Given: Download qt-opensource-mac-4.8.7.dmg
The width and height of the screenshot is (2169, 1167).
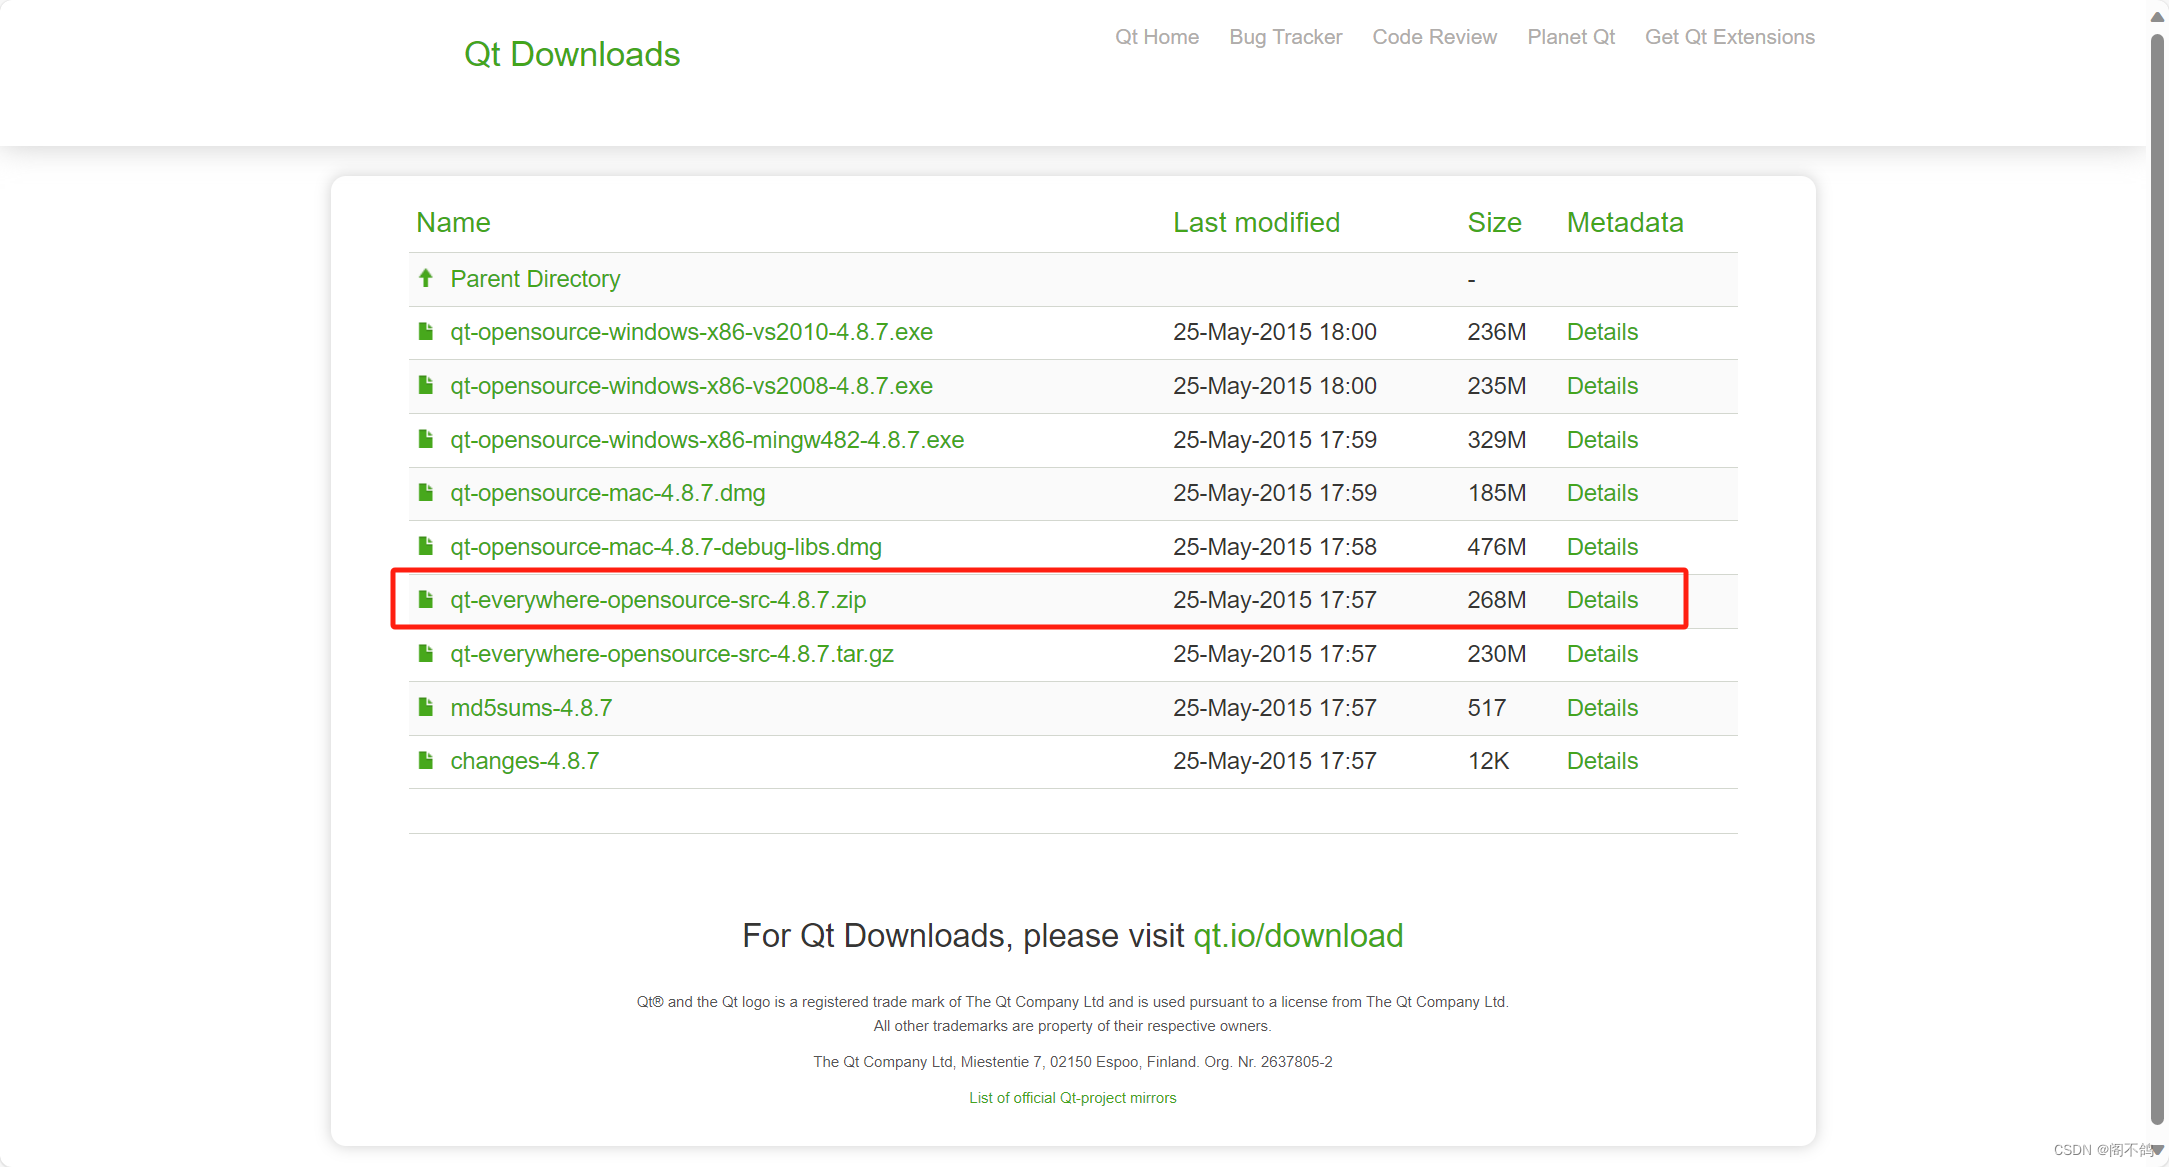Looking at the screenshot, I should click(x=608, y=493).
